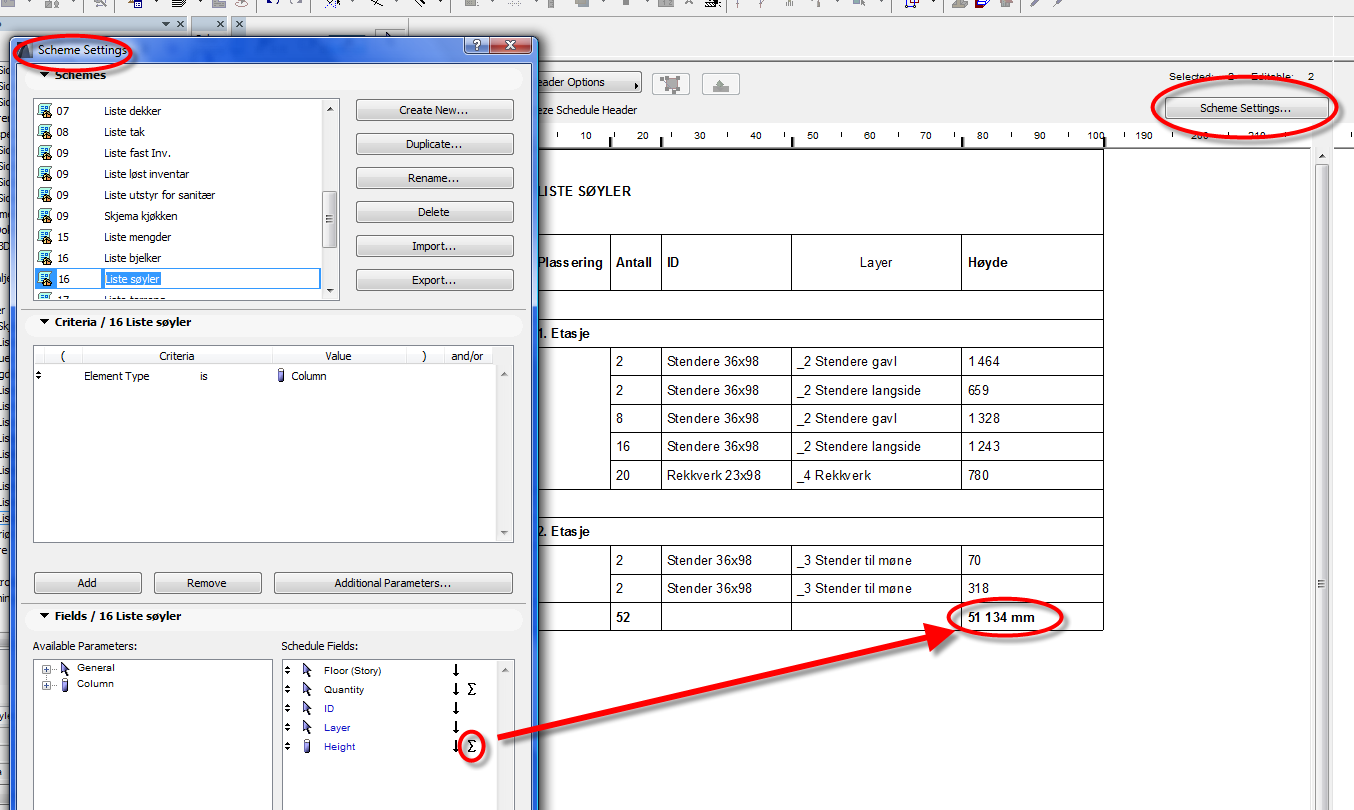This screenshot has width=1354, height=810.
Task: Click the Column icon in Criteria value
Action: click(282, 376)
